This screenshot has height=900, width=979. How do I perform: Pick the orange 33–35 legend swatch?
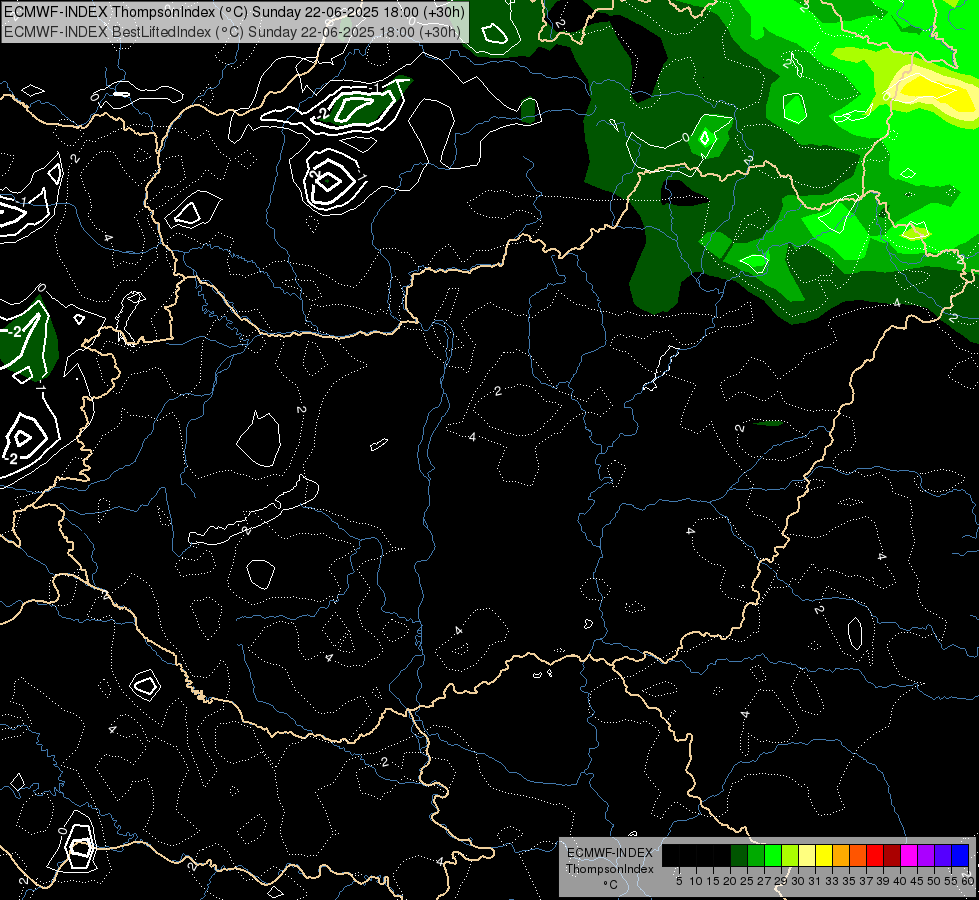[x=841, y=855]
